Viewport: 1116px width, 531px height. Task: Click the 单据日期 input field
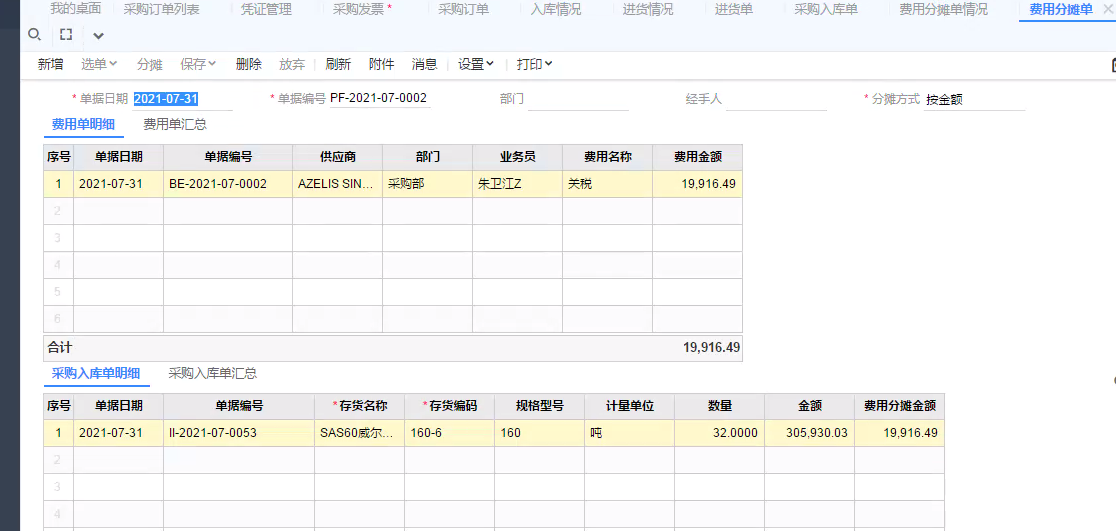[x=183, y=99]
